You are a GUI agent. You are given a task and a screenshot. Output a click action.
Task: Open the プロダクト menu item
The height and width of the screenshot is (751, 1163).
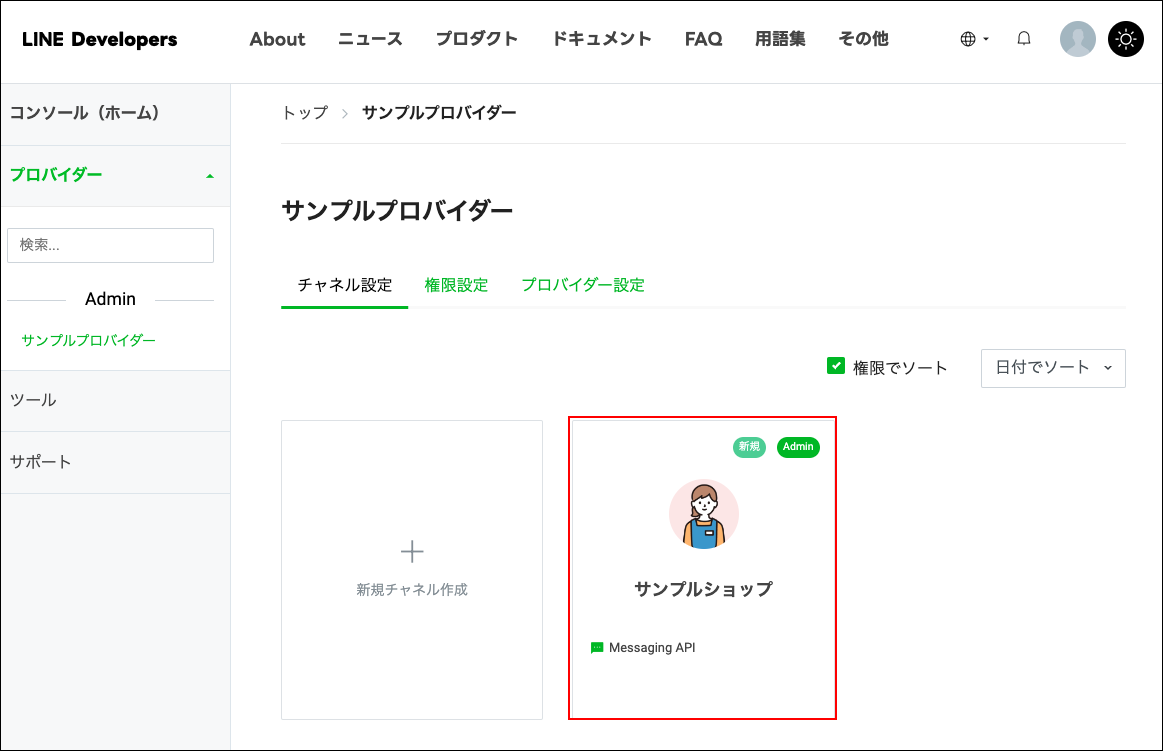pos(476,39)
